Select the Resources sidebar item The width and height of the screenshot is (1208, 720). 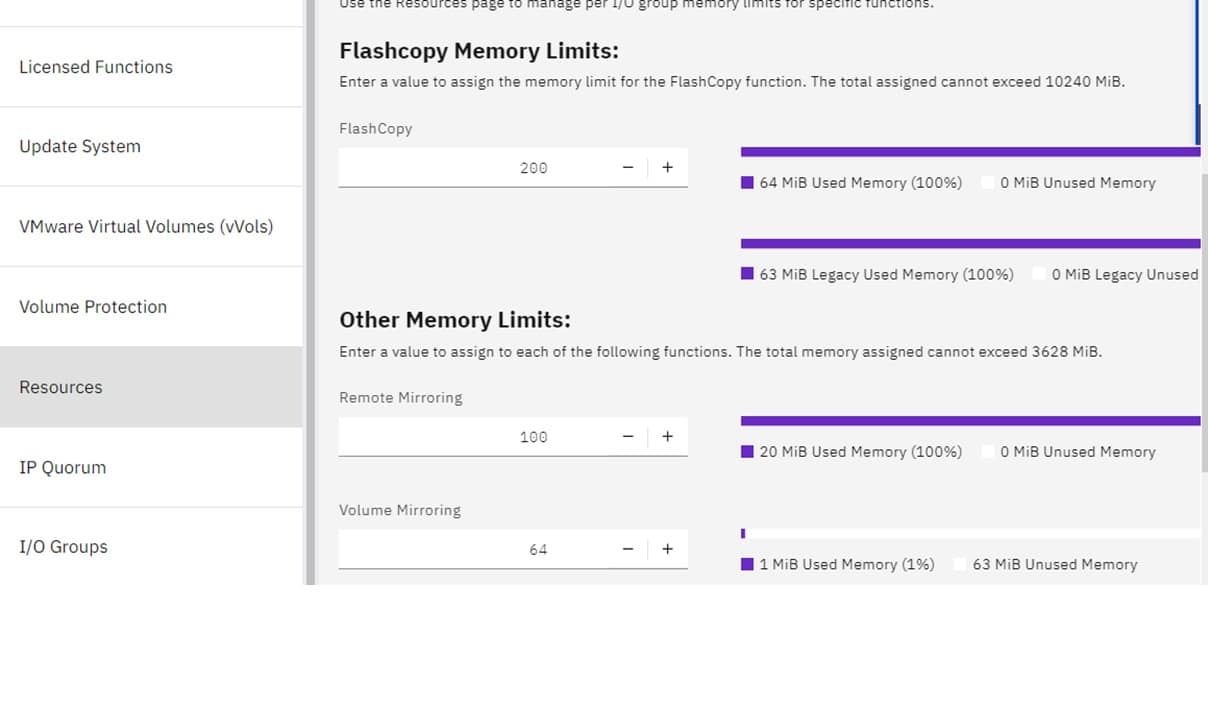click(151, 387)
